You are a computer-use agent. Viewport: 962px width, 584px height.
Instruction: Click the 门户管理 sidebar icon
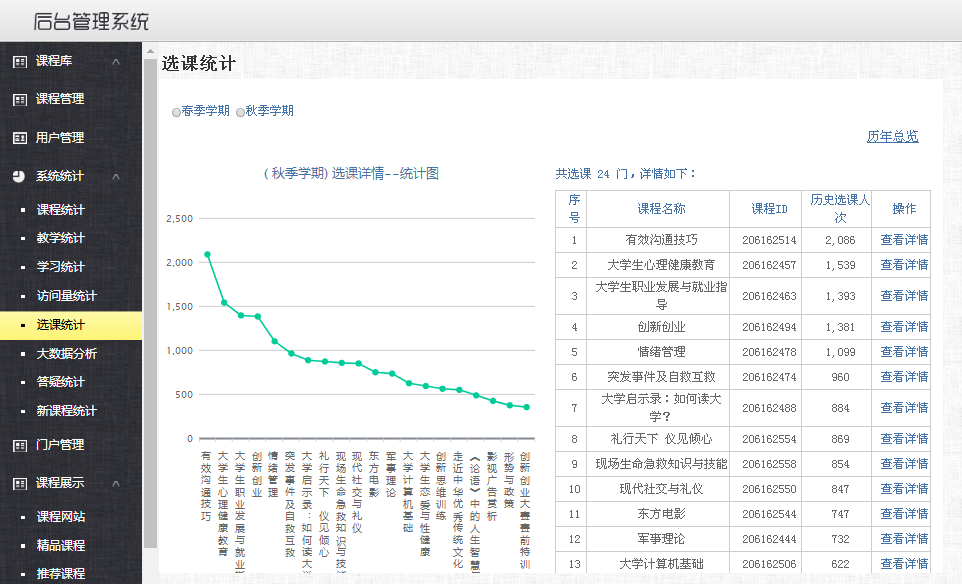click(x=19, y=445)
